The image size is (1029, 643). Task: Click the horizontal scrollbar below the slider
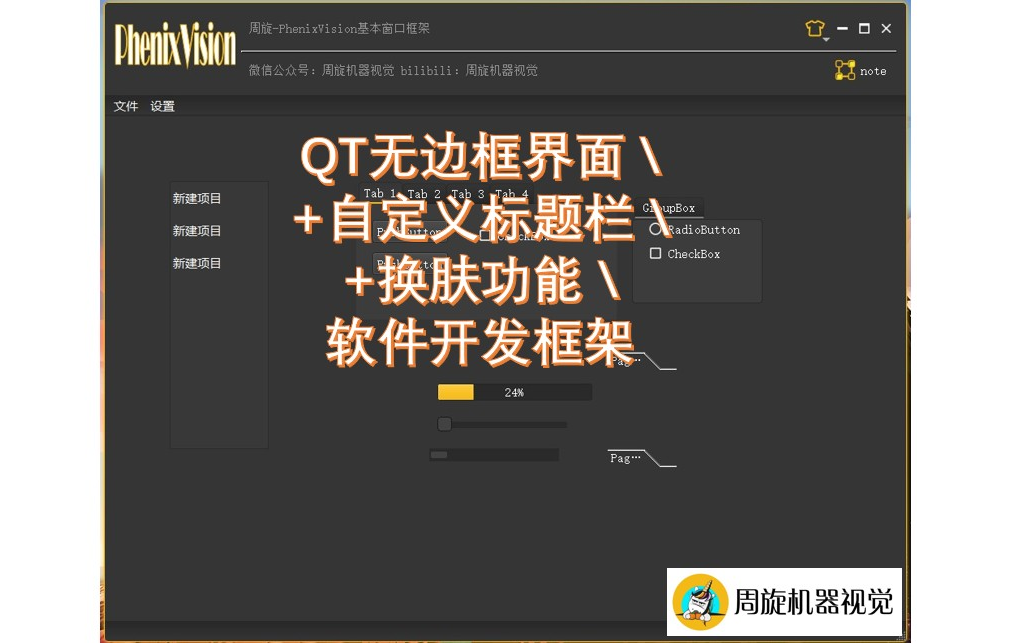click(493, 454)
